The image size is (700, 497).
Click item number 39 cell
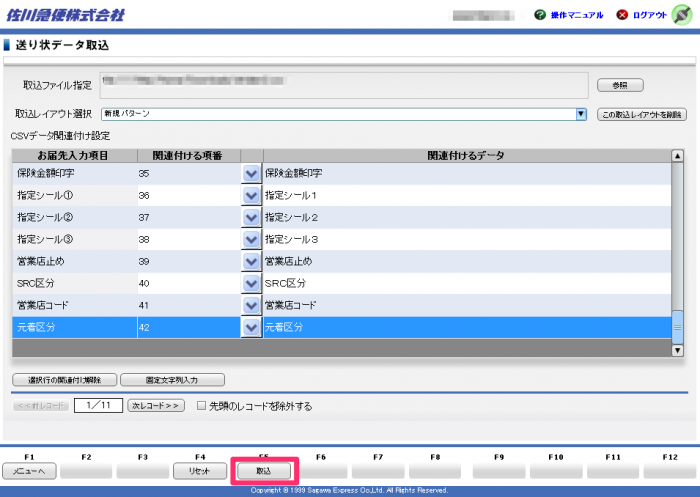point(189,261)
